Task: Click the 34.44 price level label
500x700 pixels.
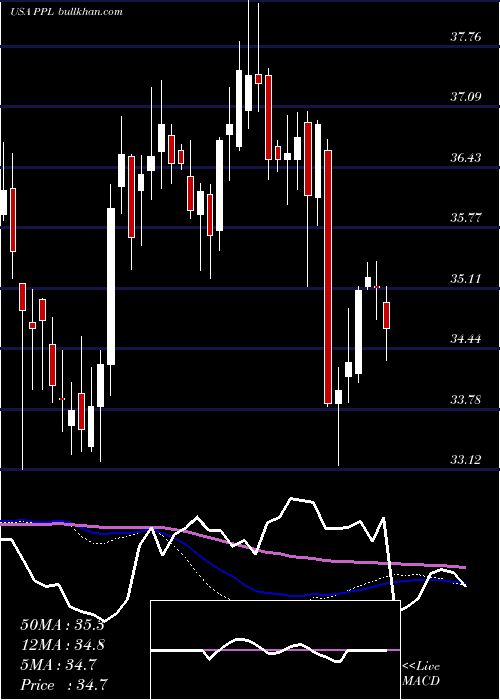Action: pos(466,339)
